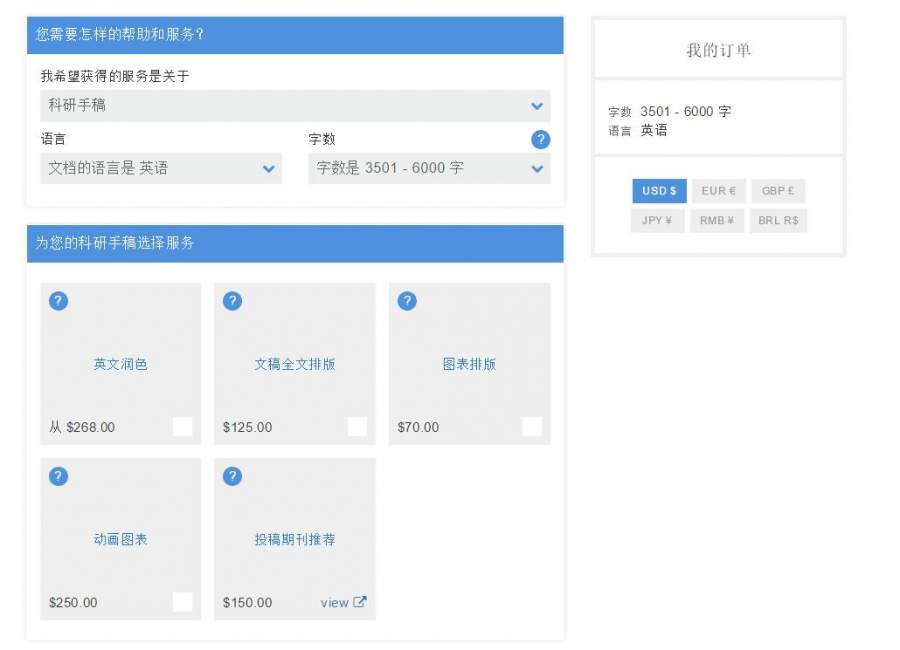Image resolution: width=900 pixels, height=650 pixels.
Task: Select GBP £ currency
Action: (x=777, y=191)
